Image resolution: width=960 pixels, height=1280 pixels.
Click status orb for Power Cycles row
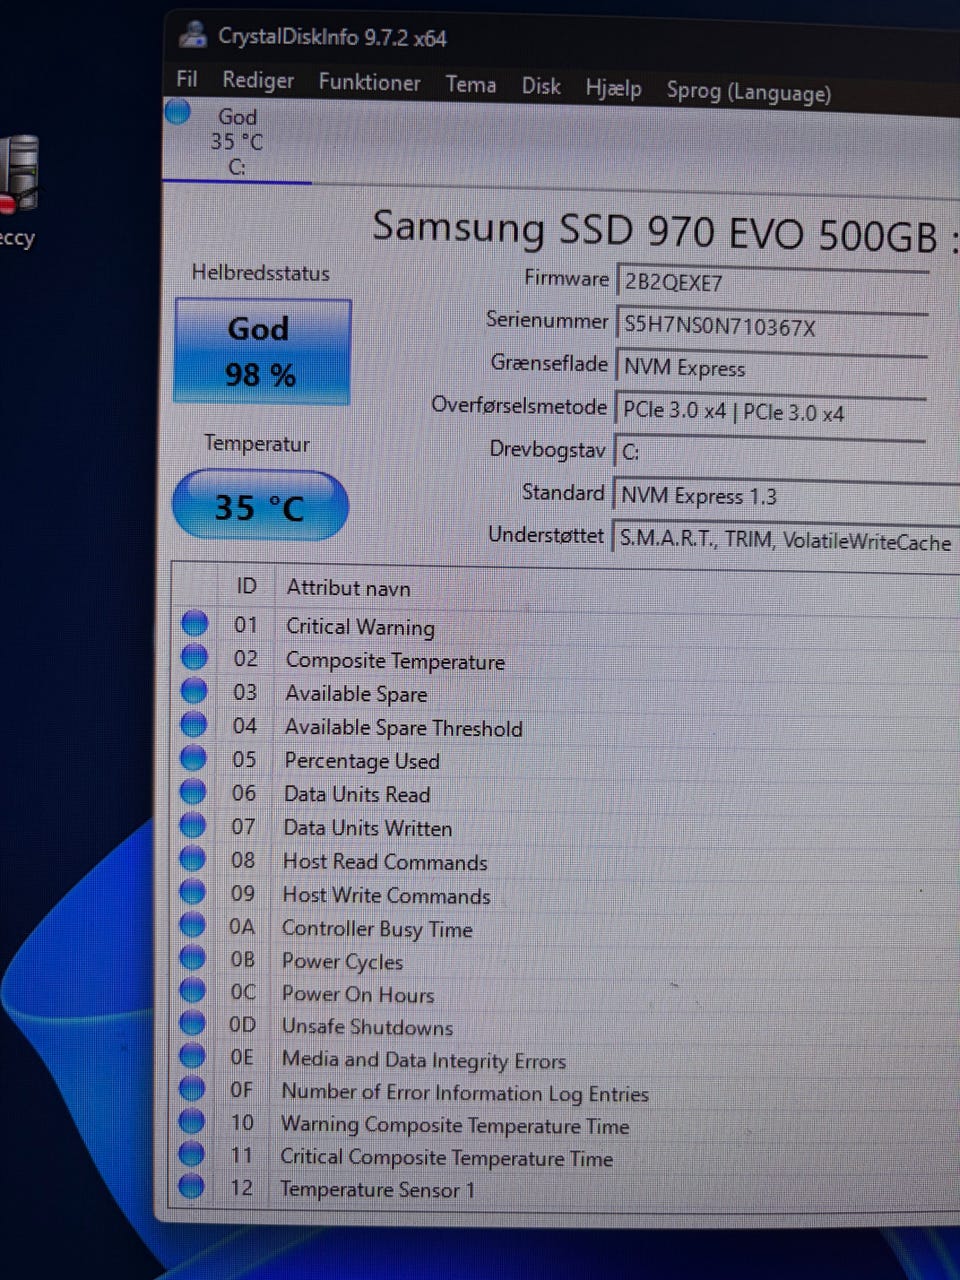[x=192, y=958]
